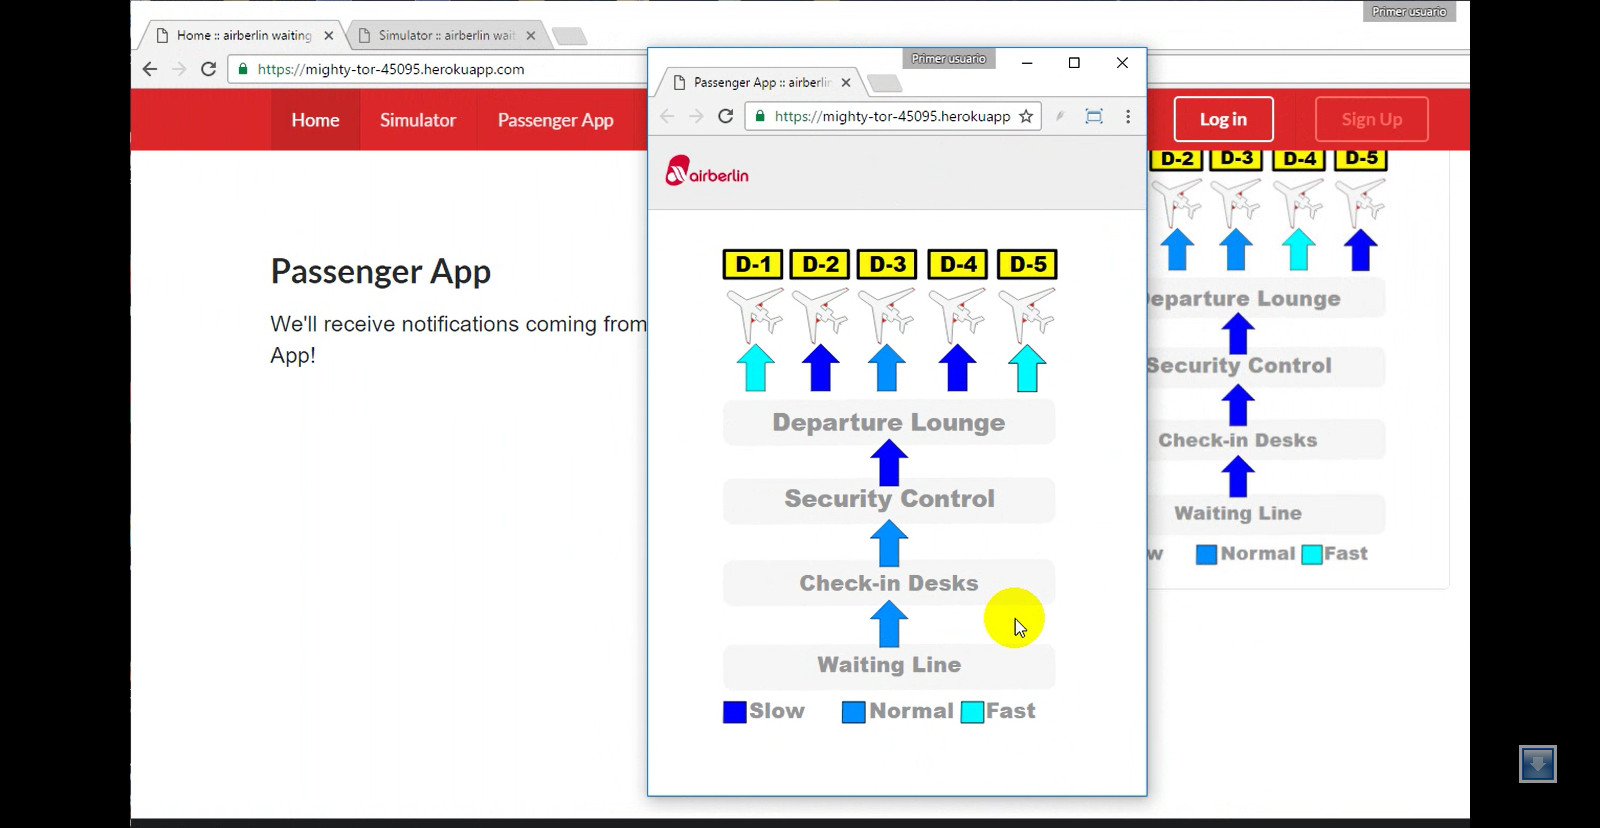The image size is (1600, 828).
Task: Click the Slow legend color swatch in popup
Action: click(x=735, y=712)
